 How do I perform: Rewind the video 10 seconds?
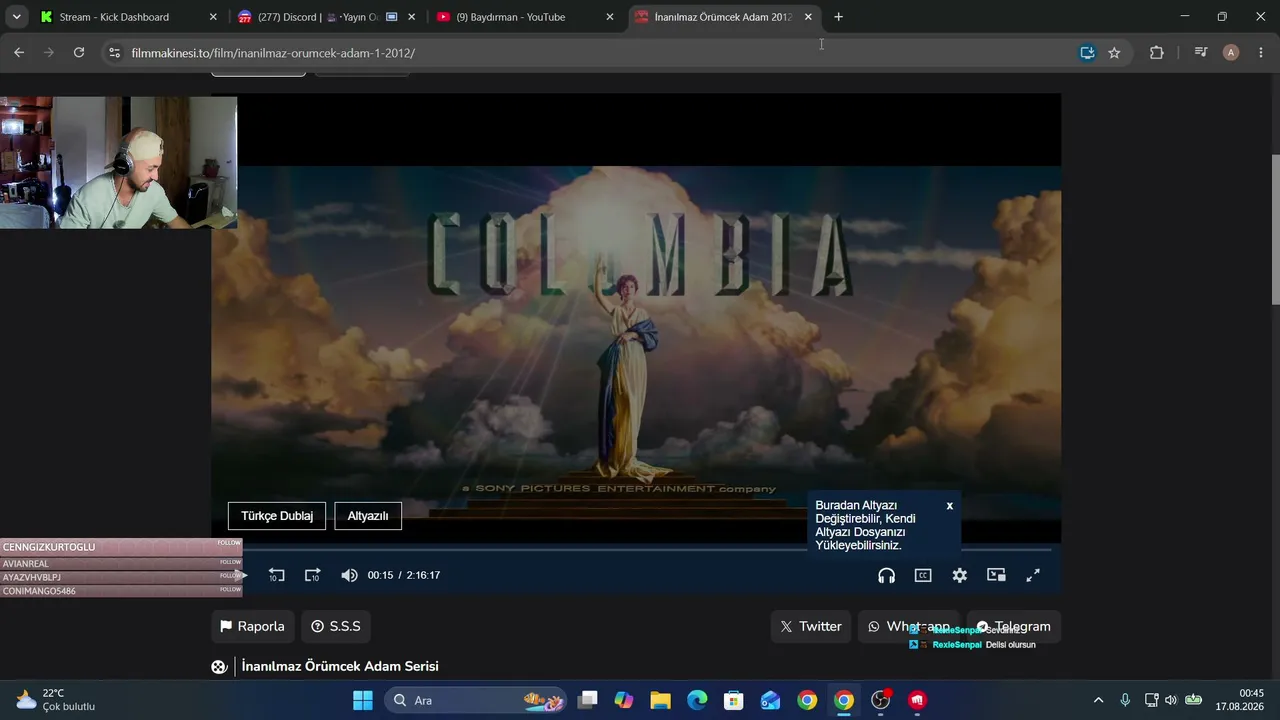[277, 575]
